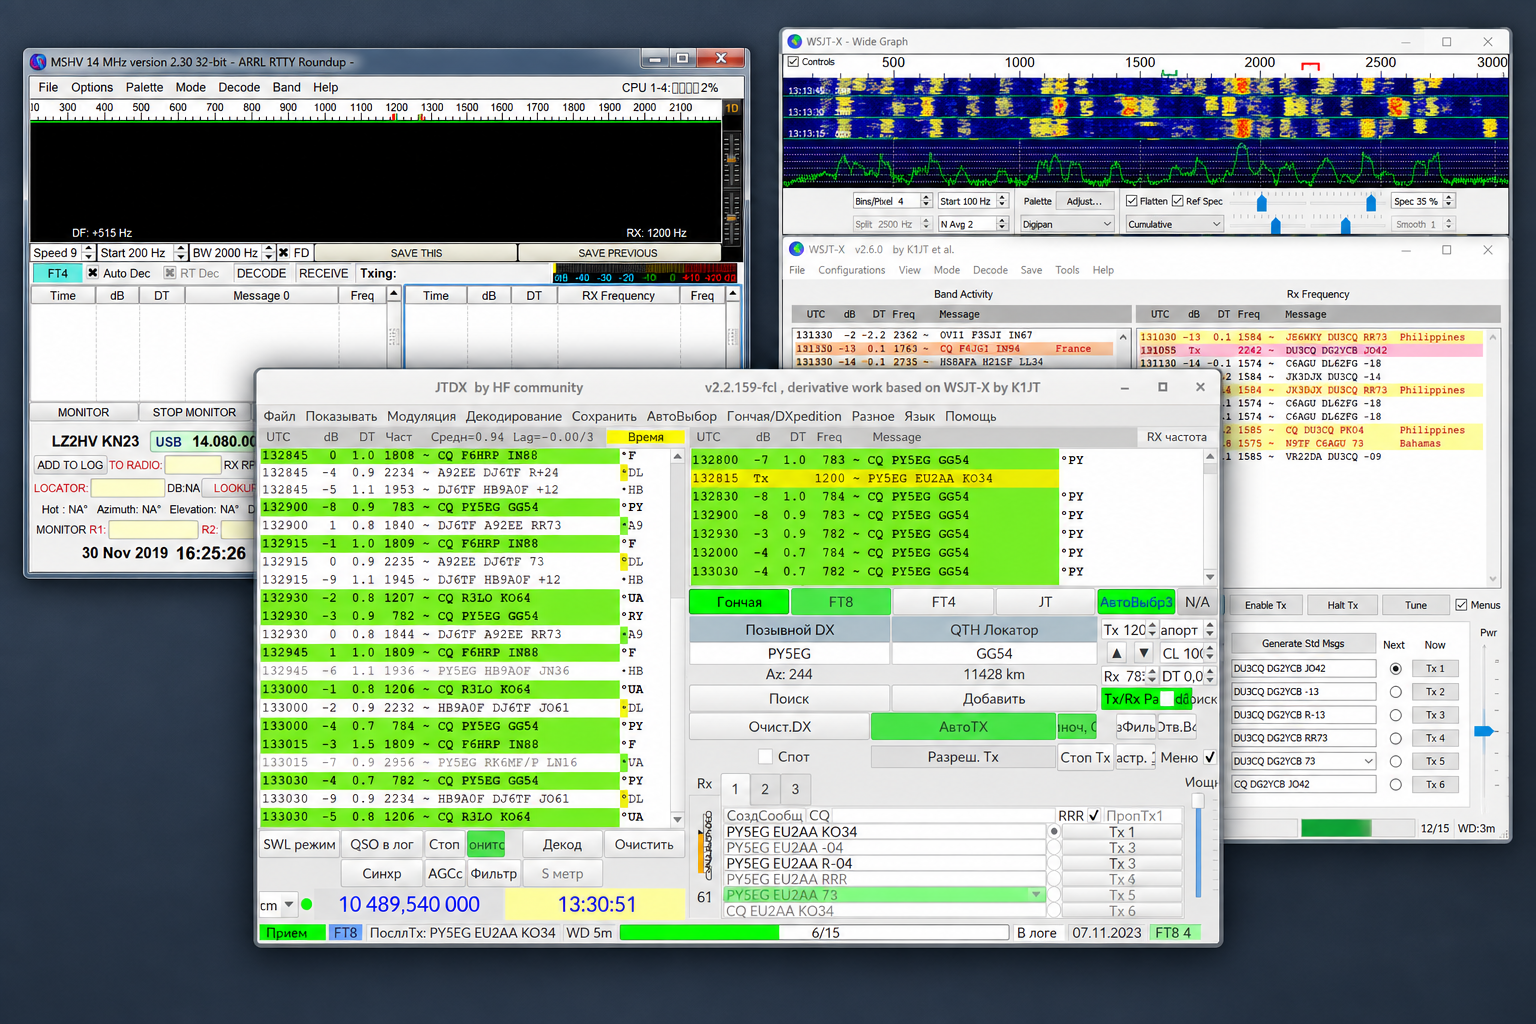
Task: Select the Next radio for DU3CQ DG2YCB RR73
Action: click(1395, 738)
